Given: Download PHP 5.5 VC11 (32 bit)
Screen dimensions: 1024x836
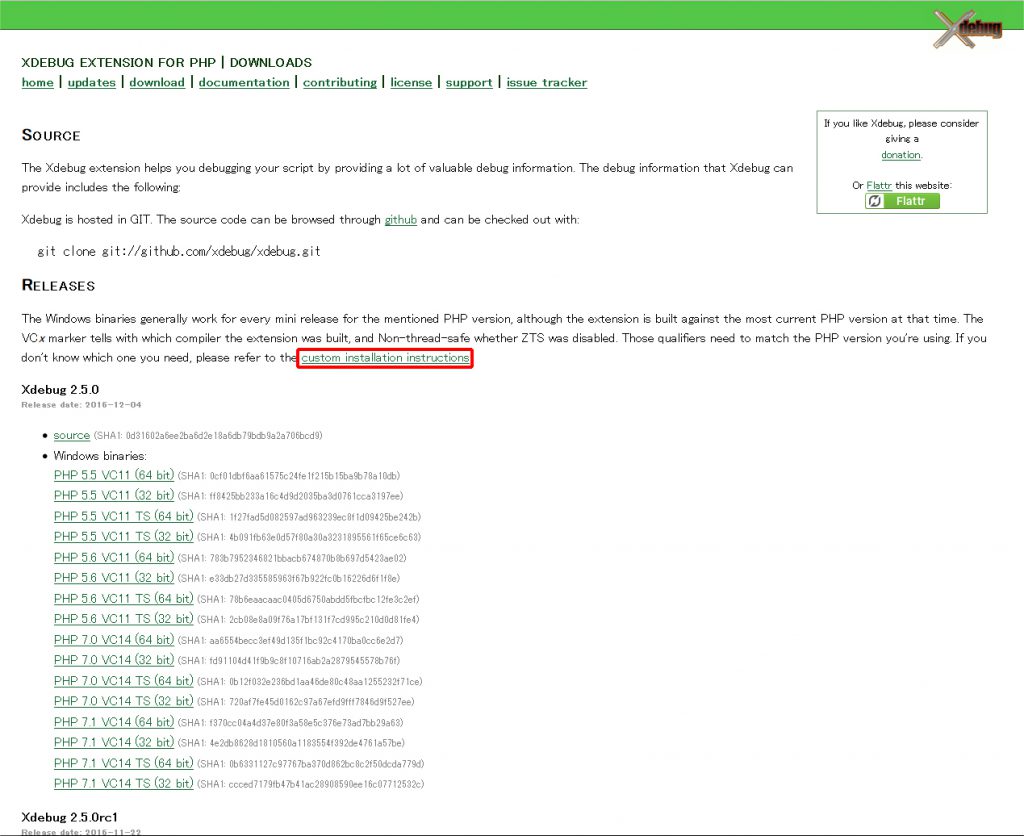Looking at the screenshot, I should pyautogui.click(x=114, y=496).
